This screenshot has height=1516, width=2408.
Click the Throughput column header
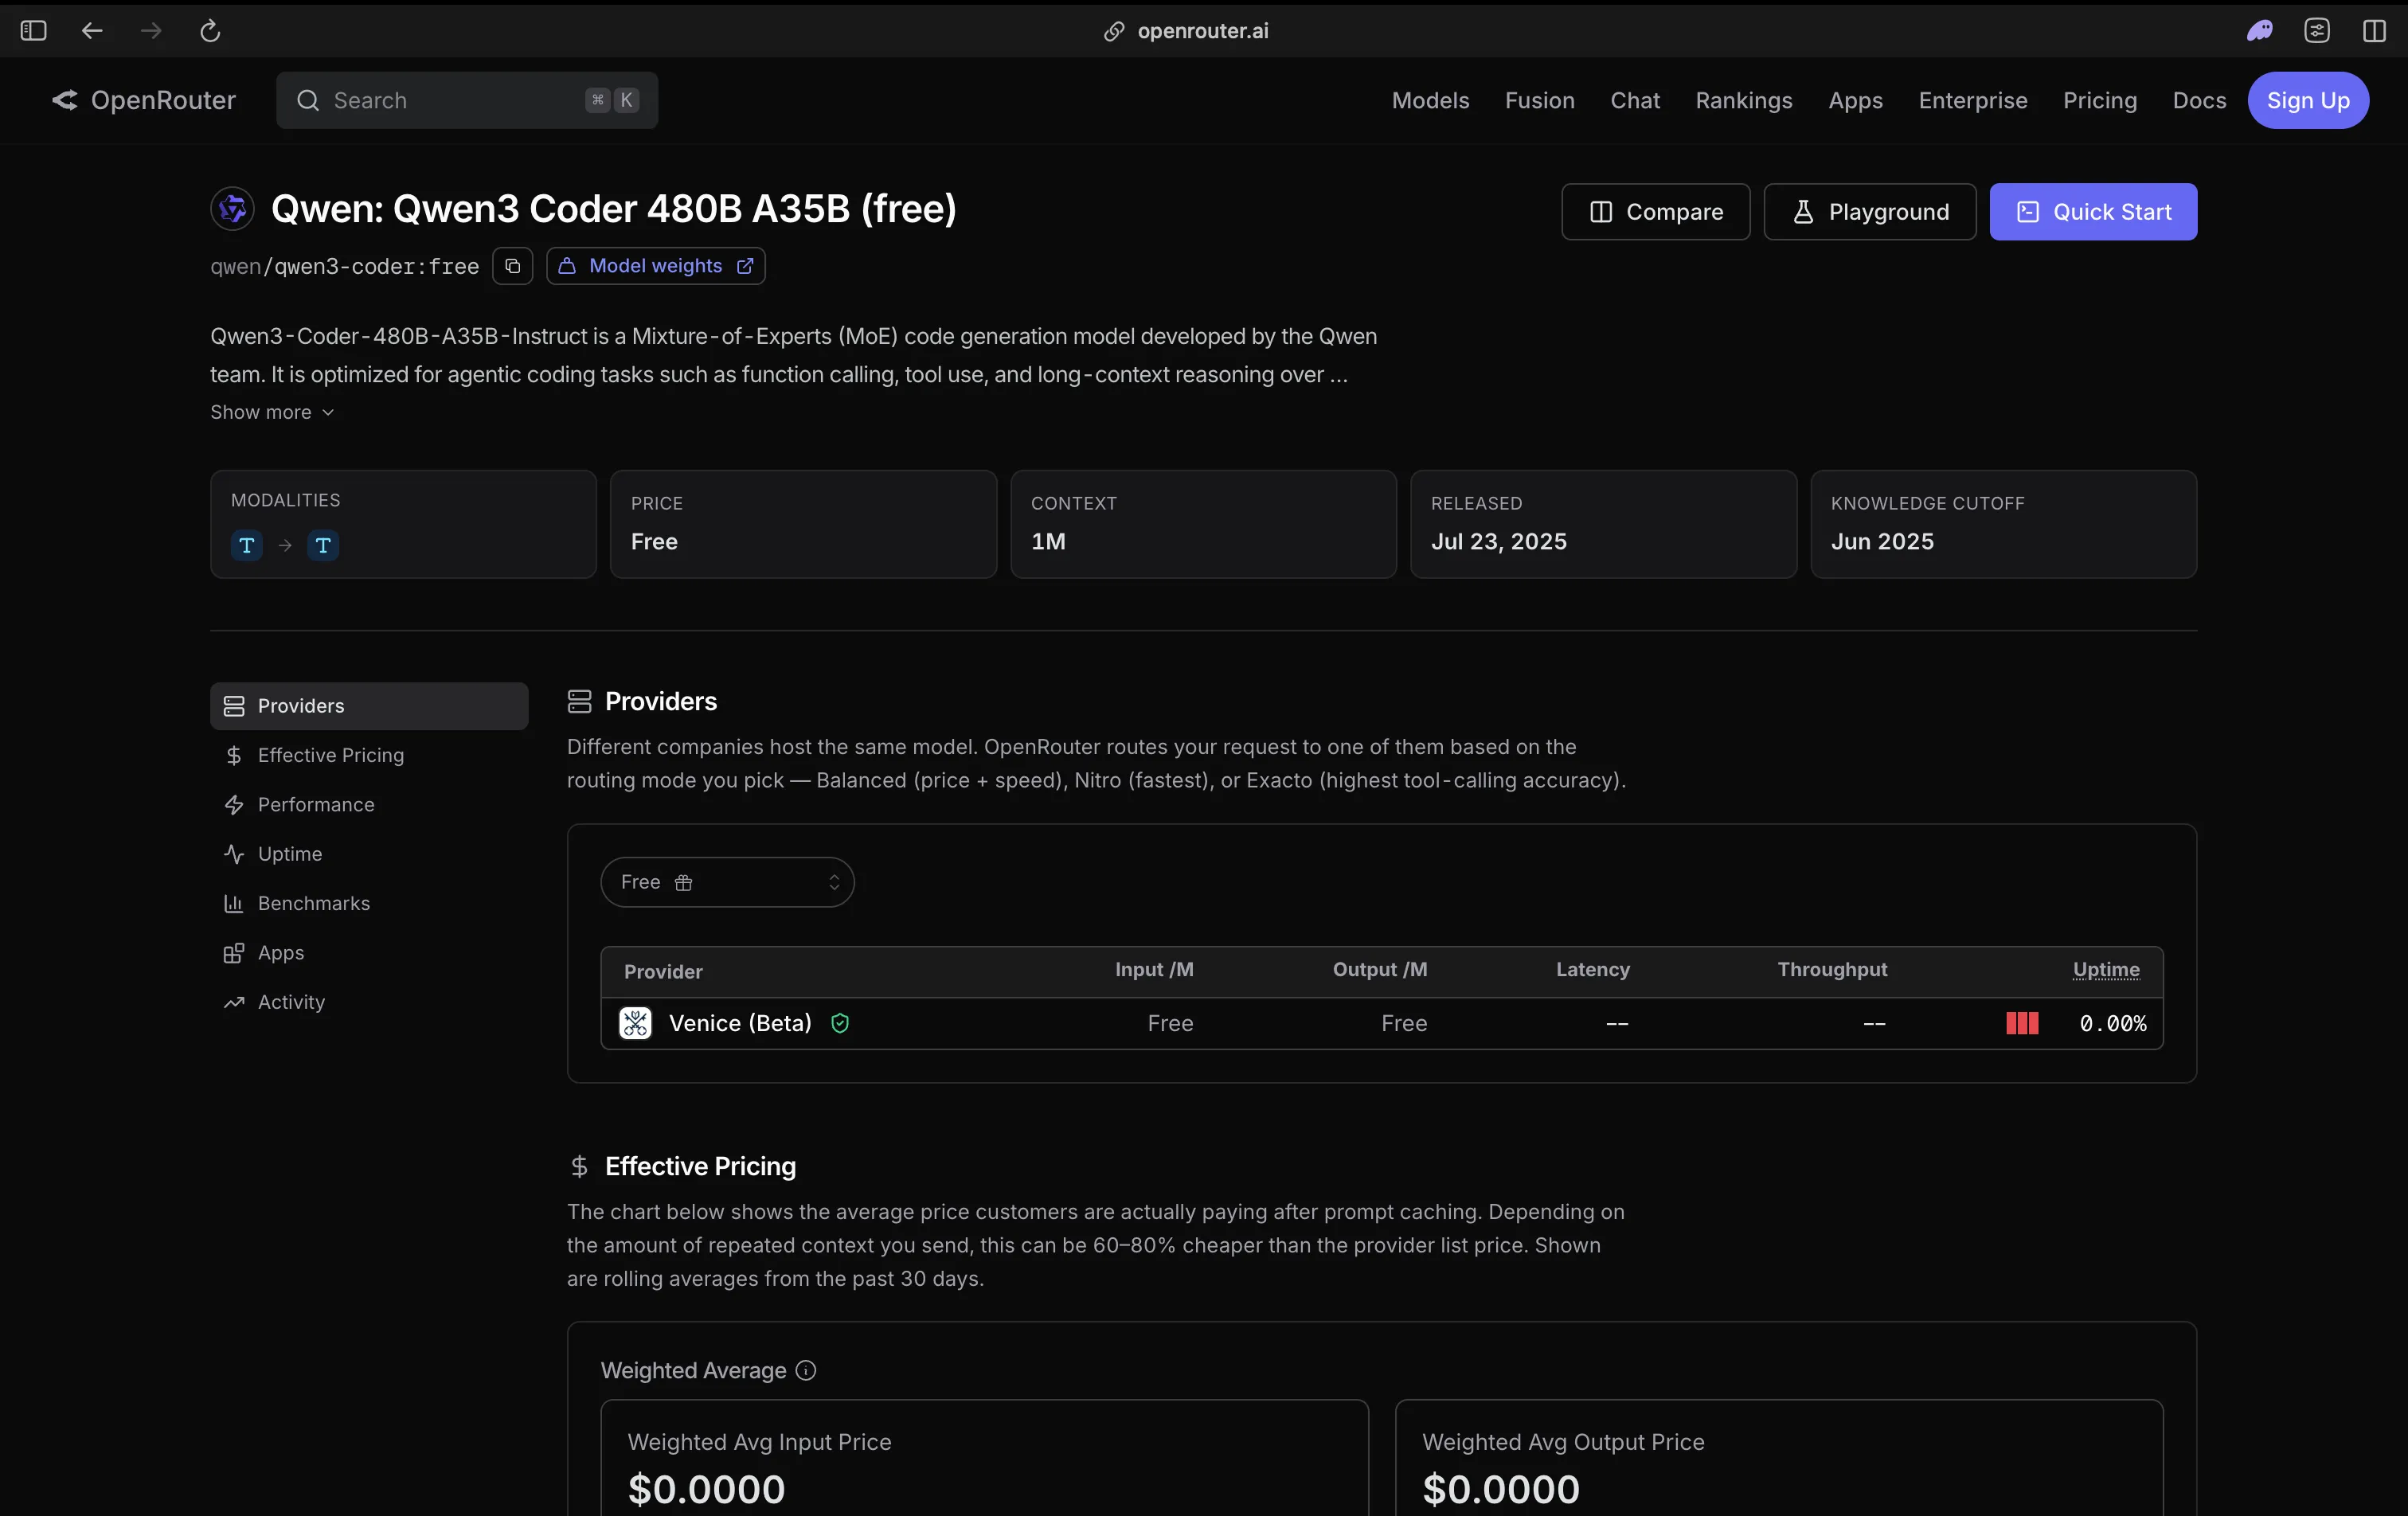(x=1832, y=970)
